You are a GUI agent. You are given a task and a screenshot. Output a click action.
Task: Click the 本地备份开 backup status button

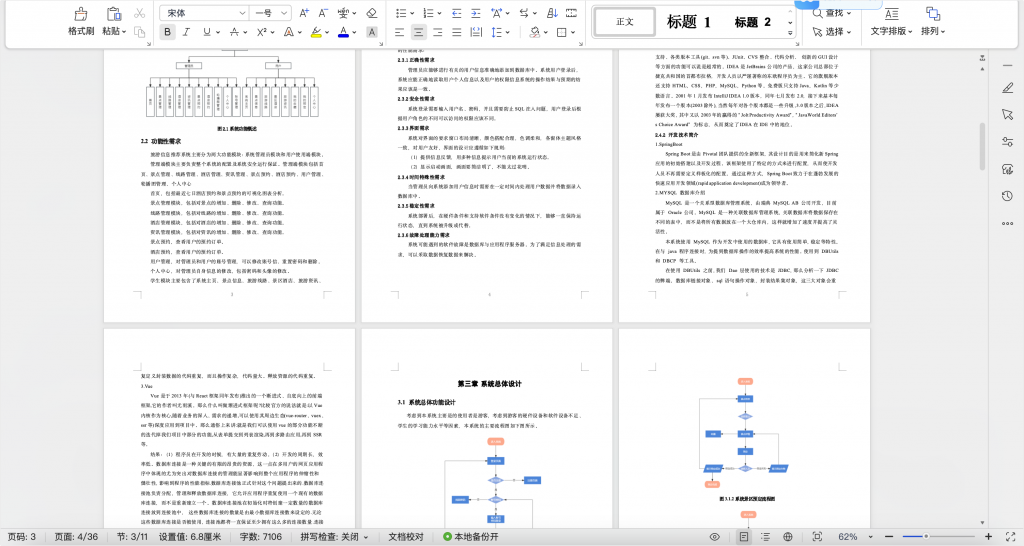(x=470, y=536)
